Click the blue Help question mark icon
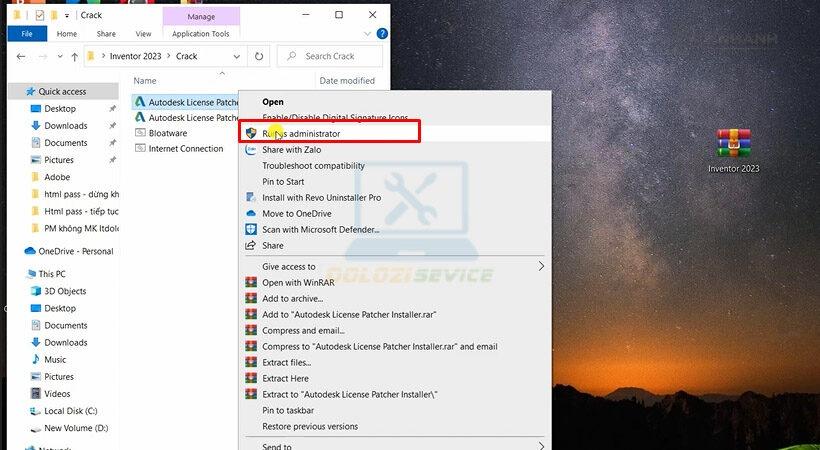The height and width of the screenshot is (450, 820). pyautogui.click(x=383, y=34)
